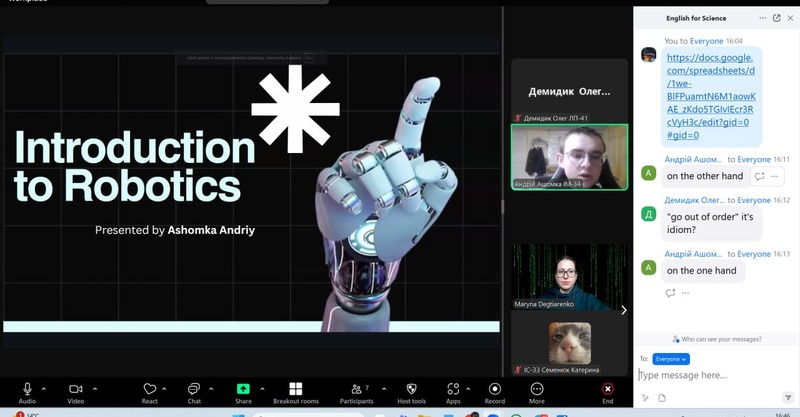Viewport: 800px width, 417px height.
Task: Open the Everyone recipient dropdown
Action: pos(671,359)
